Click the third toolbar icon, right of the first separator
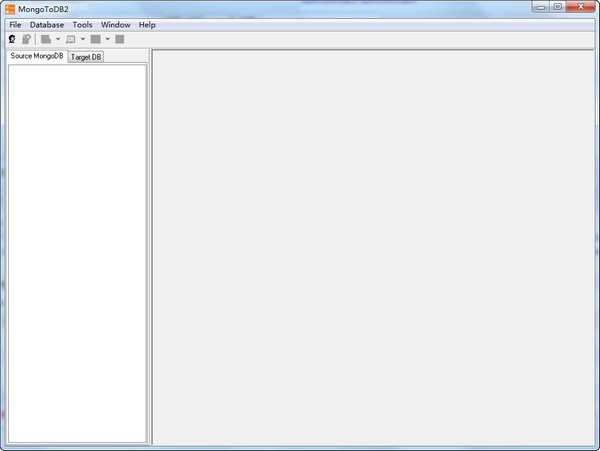600x451 pixels. coord(46,39)
